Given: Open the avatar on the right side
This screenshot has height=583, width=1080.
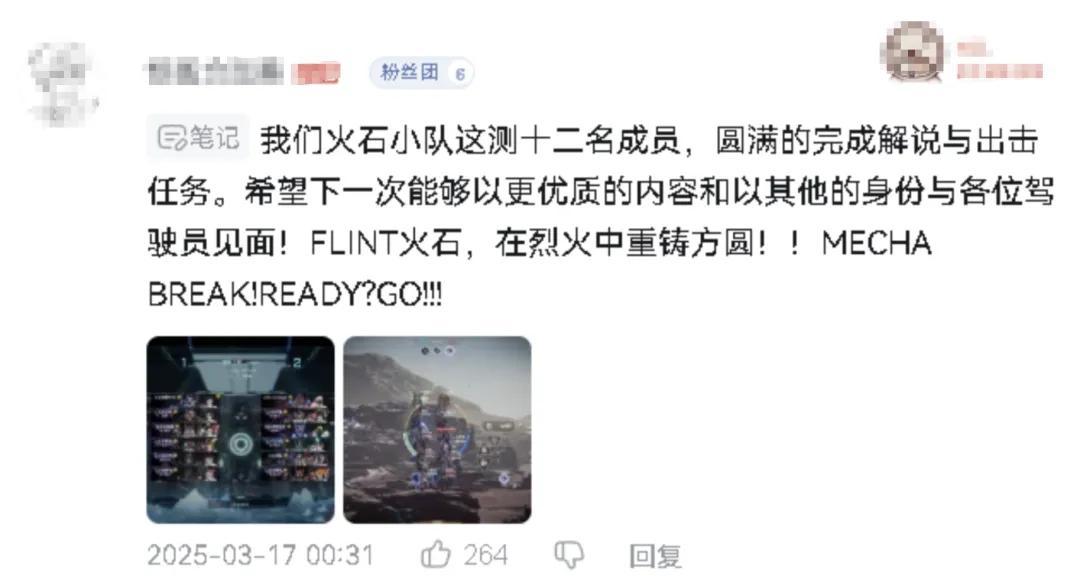Looking at the screenshot, I should (914, 52).
